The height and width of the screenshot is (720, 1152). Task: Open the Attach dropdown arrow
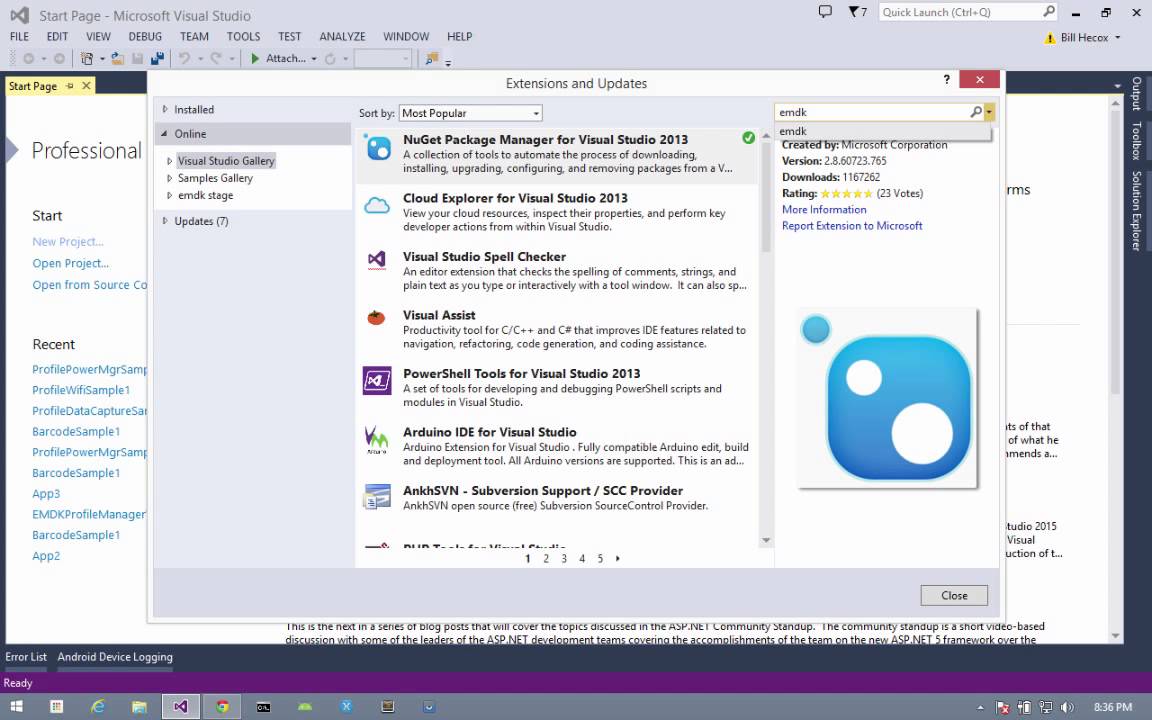coord(314,59)
